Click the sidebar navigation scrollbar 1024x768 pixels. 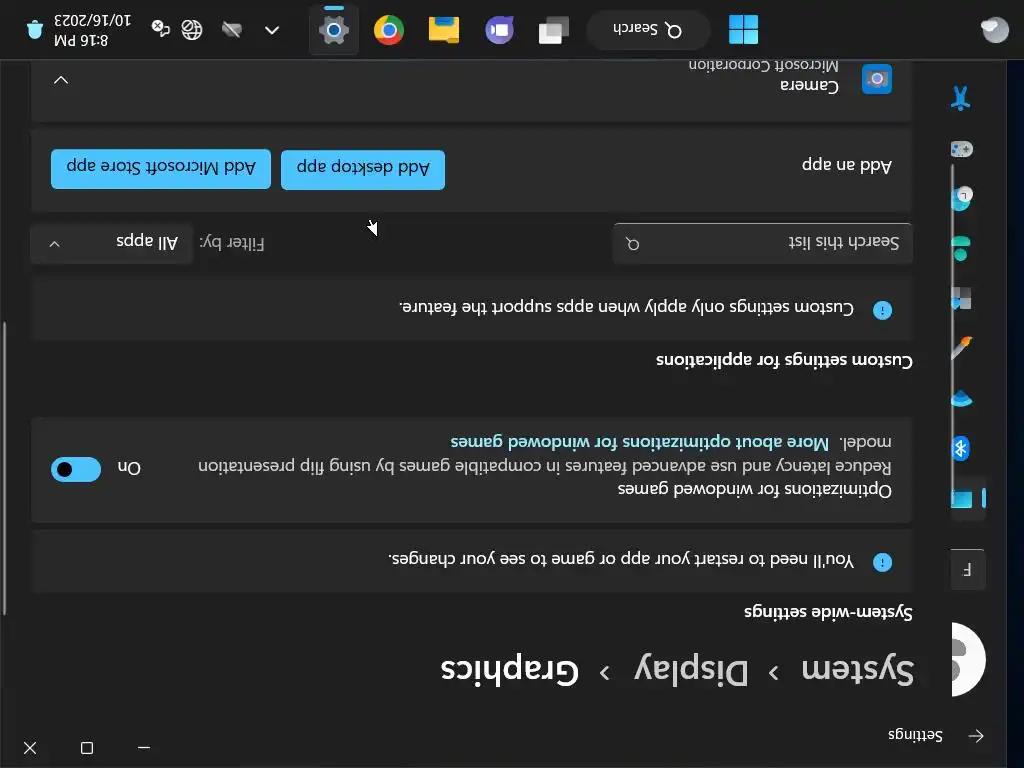(x=953, y=333)
